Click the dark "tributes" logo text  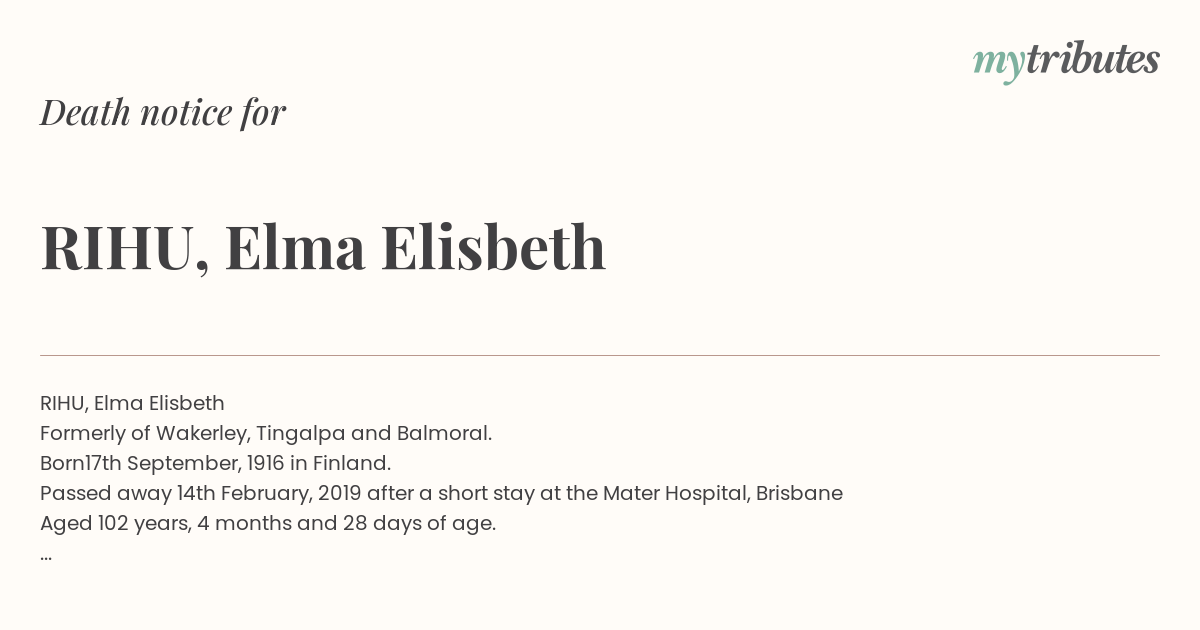(x=1092, y=59)
